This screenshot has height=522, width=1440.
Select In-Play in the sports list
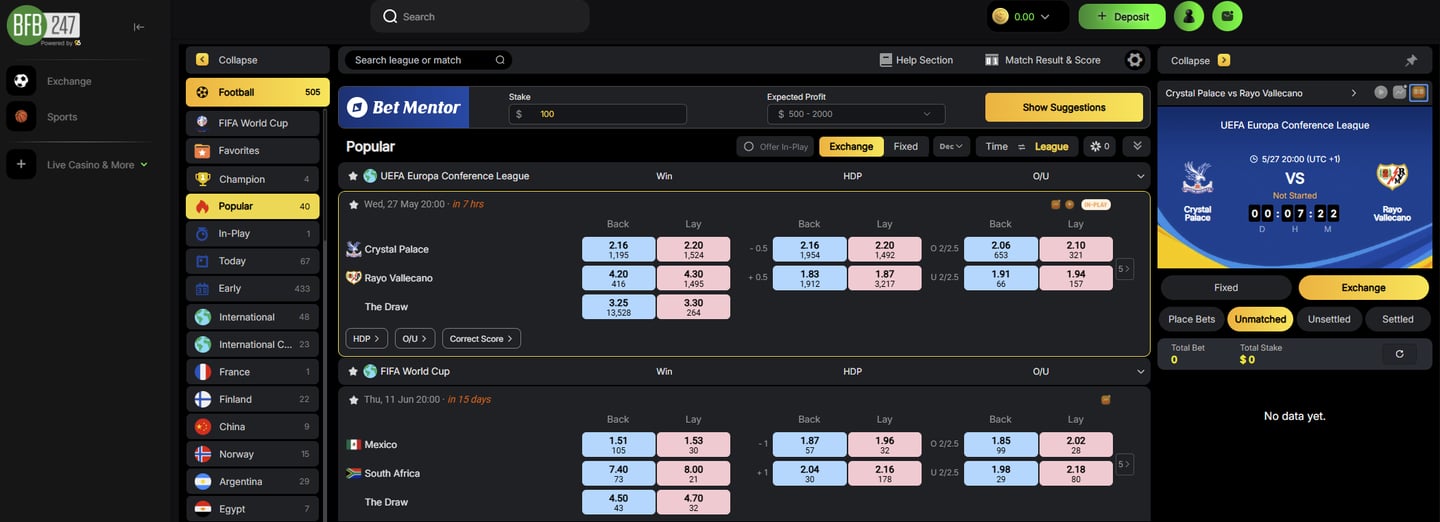click(x=253, y=233)
